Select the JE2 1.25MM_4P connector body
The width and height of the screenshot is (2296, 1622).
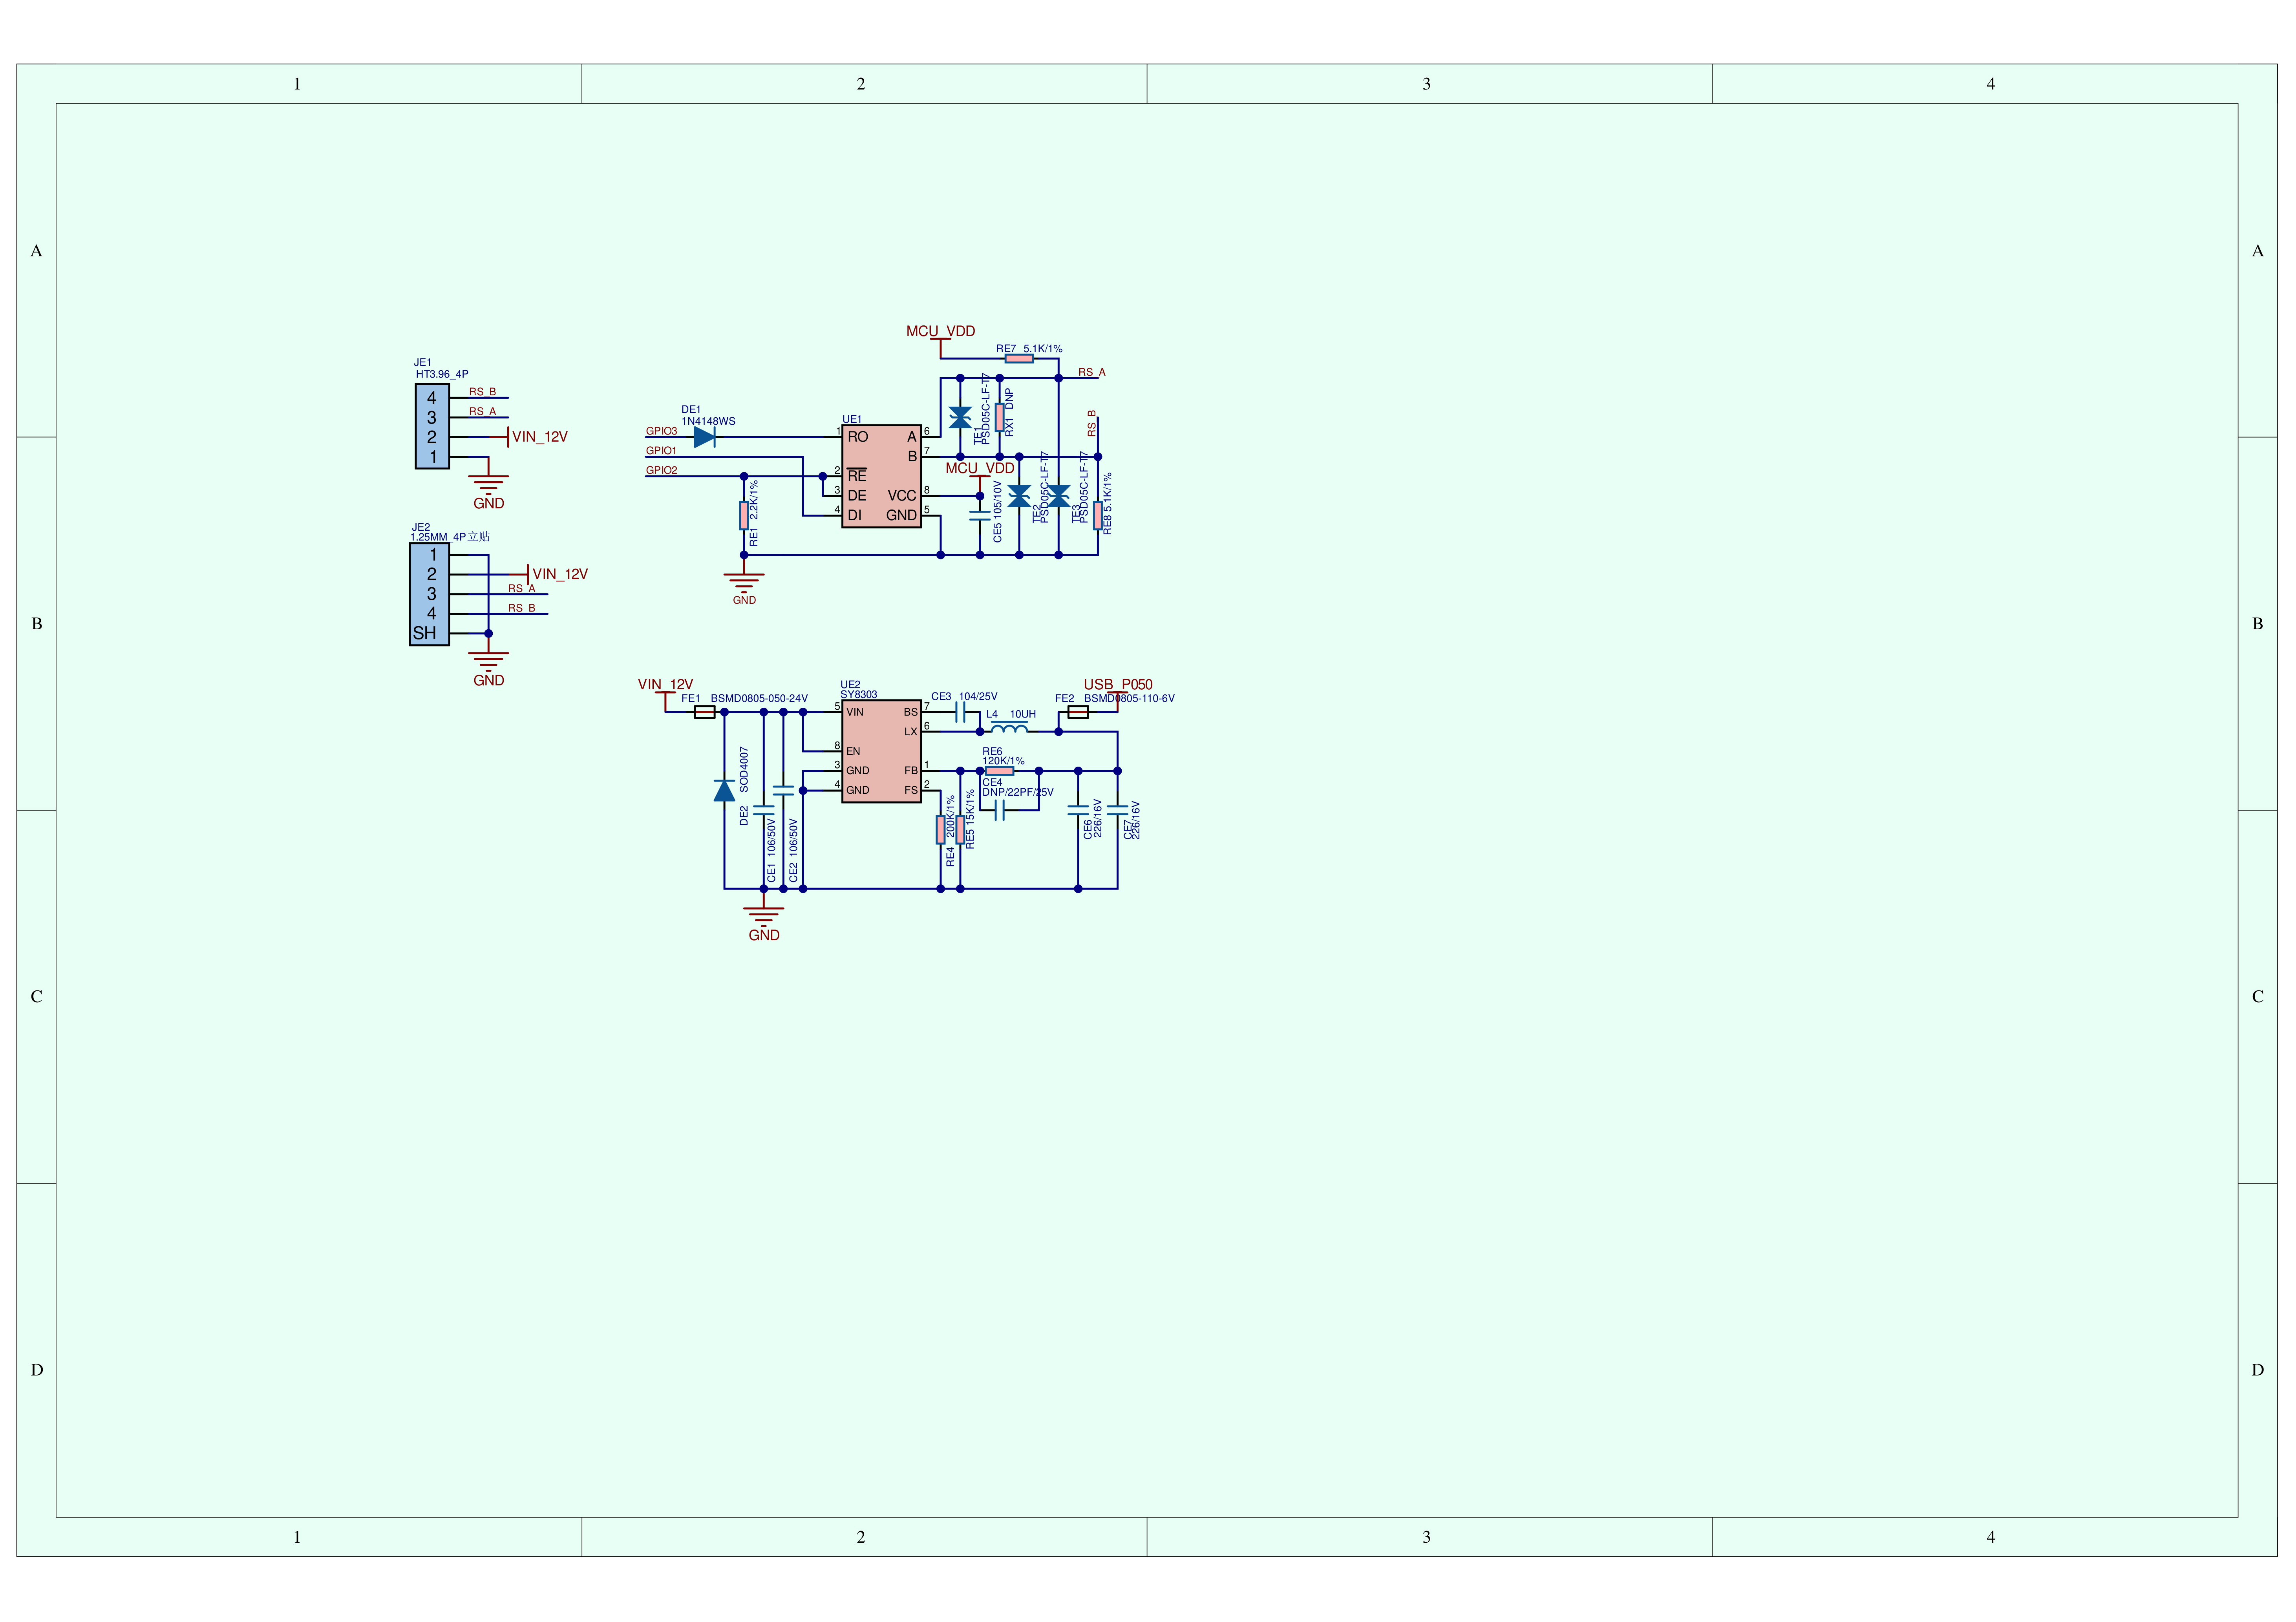429,594
